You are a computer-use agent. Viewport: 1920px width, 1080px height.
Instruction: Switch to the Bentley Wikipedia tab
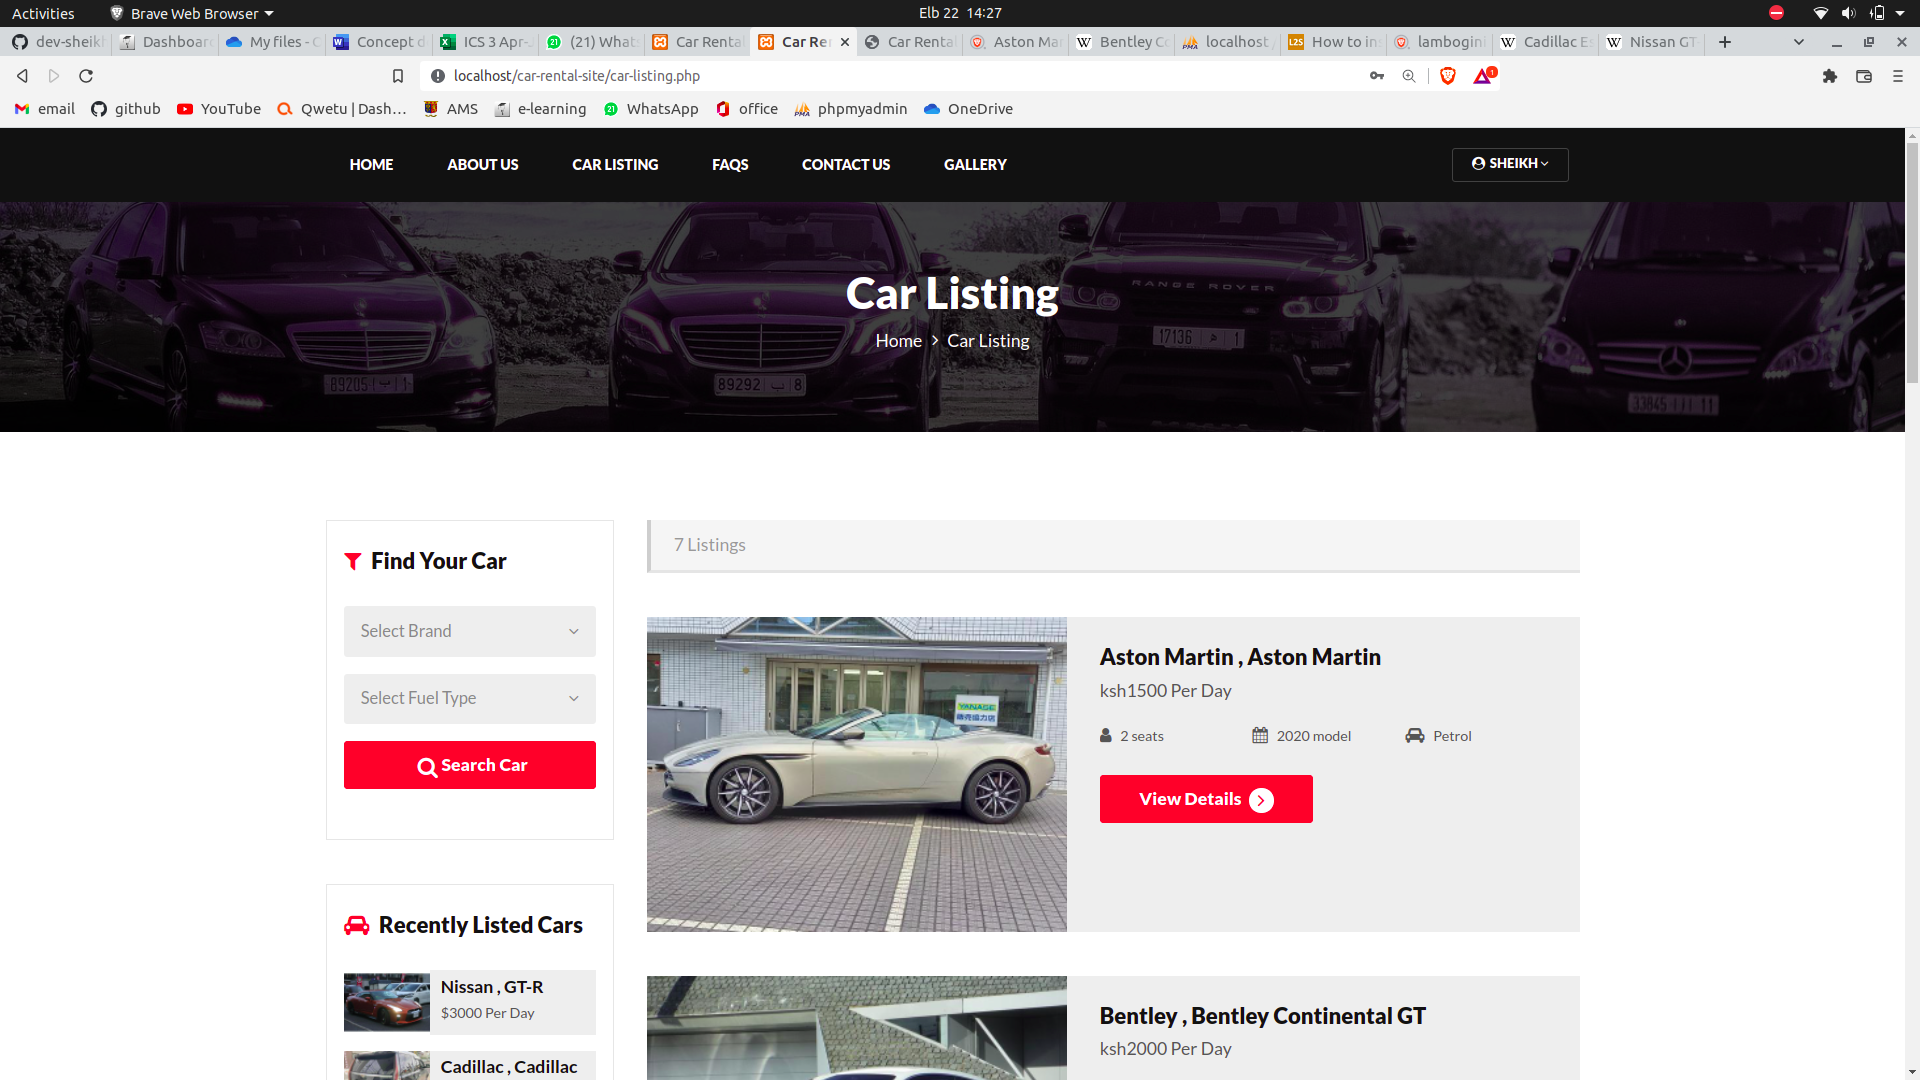1122,42
